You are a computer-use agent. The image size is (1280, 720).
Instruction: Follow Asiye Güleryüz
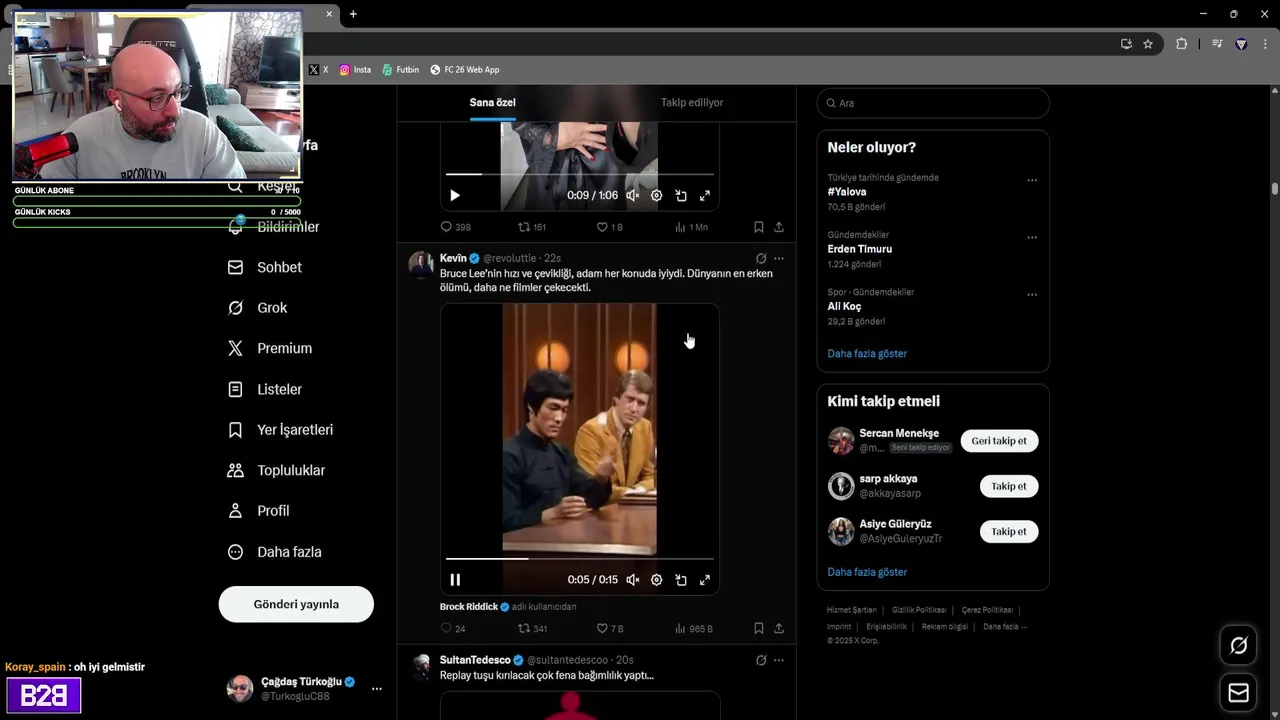pyautogui.click(x=1009, y=532)
